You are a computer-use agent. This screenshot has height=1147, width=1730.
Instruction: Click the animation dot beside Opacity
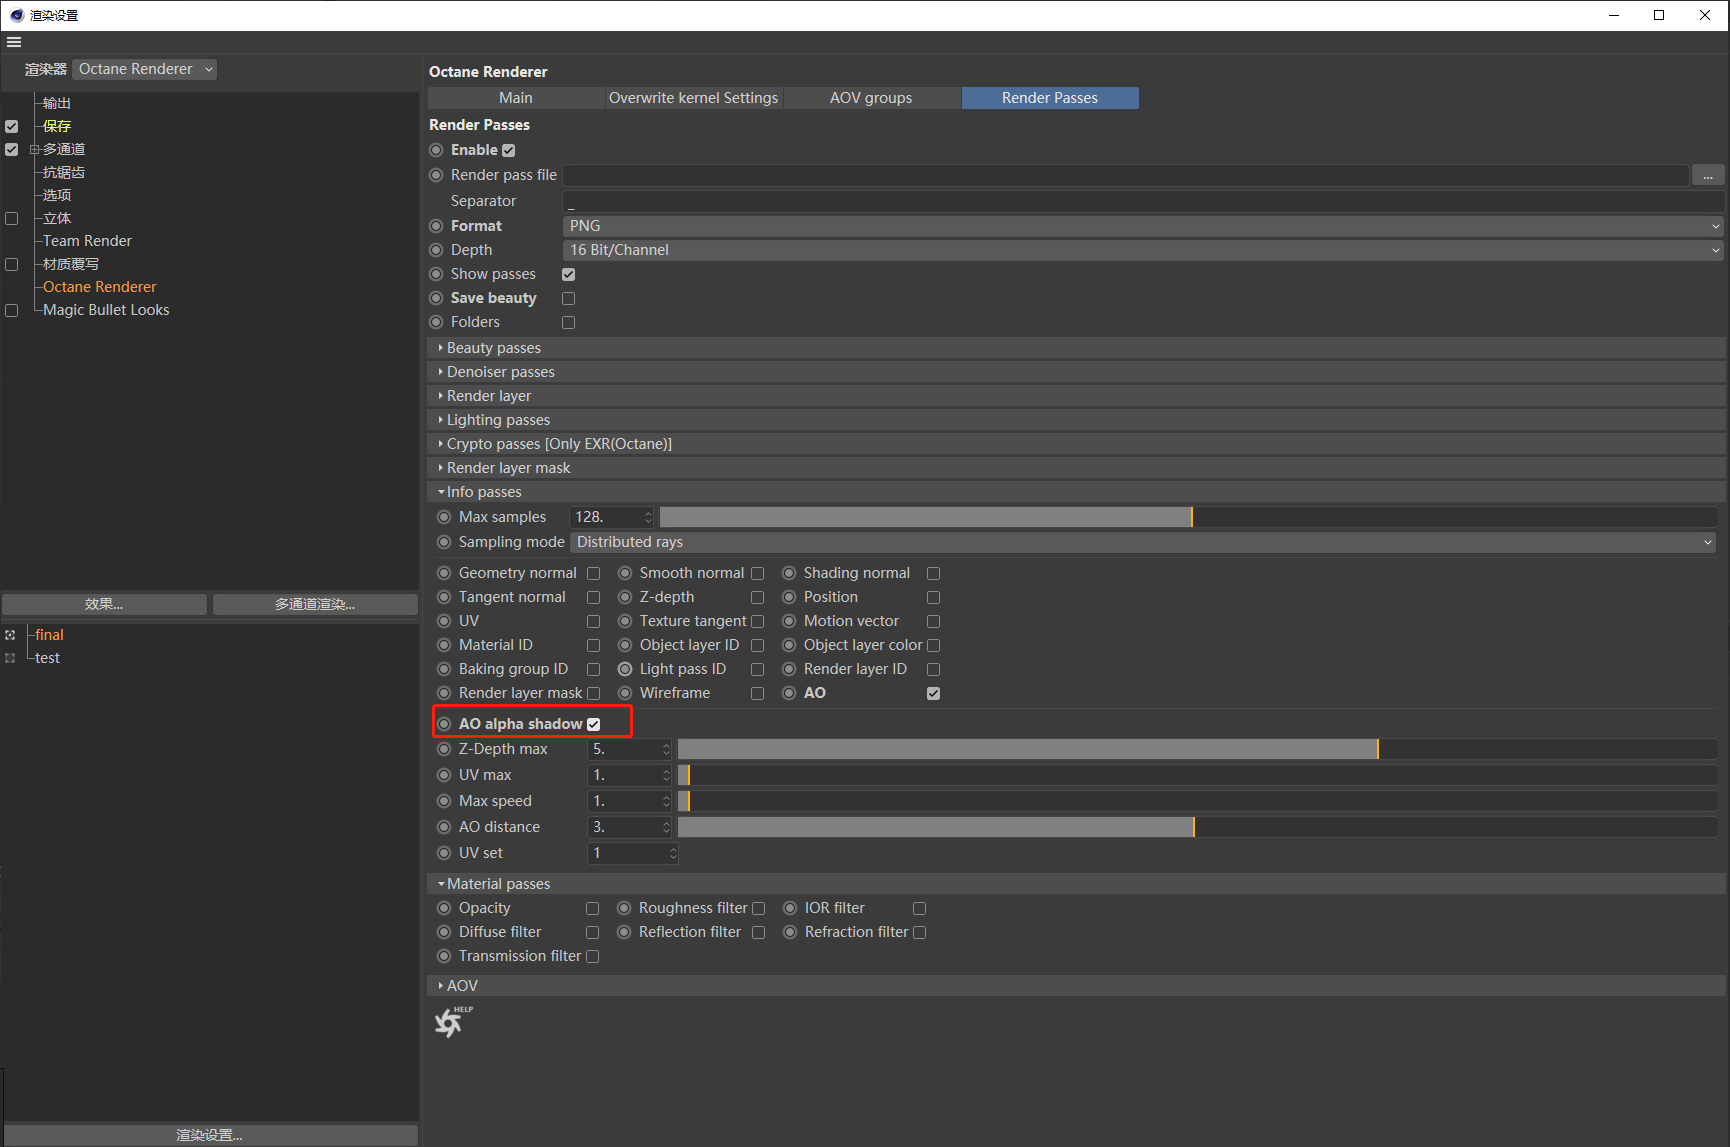444,908
